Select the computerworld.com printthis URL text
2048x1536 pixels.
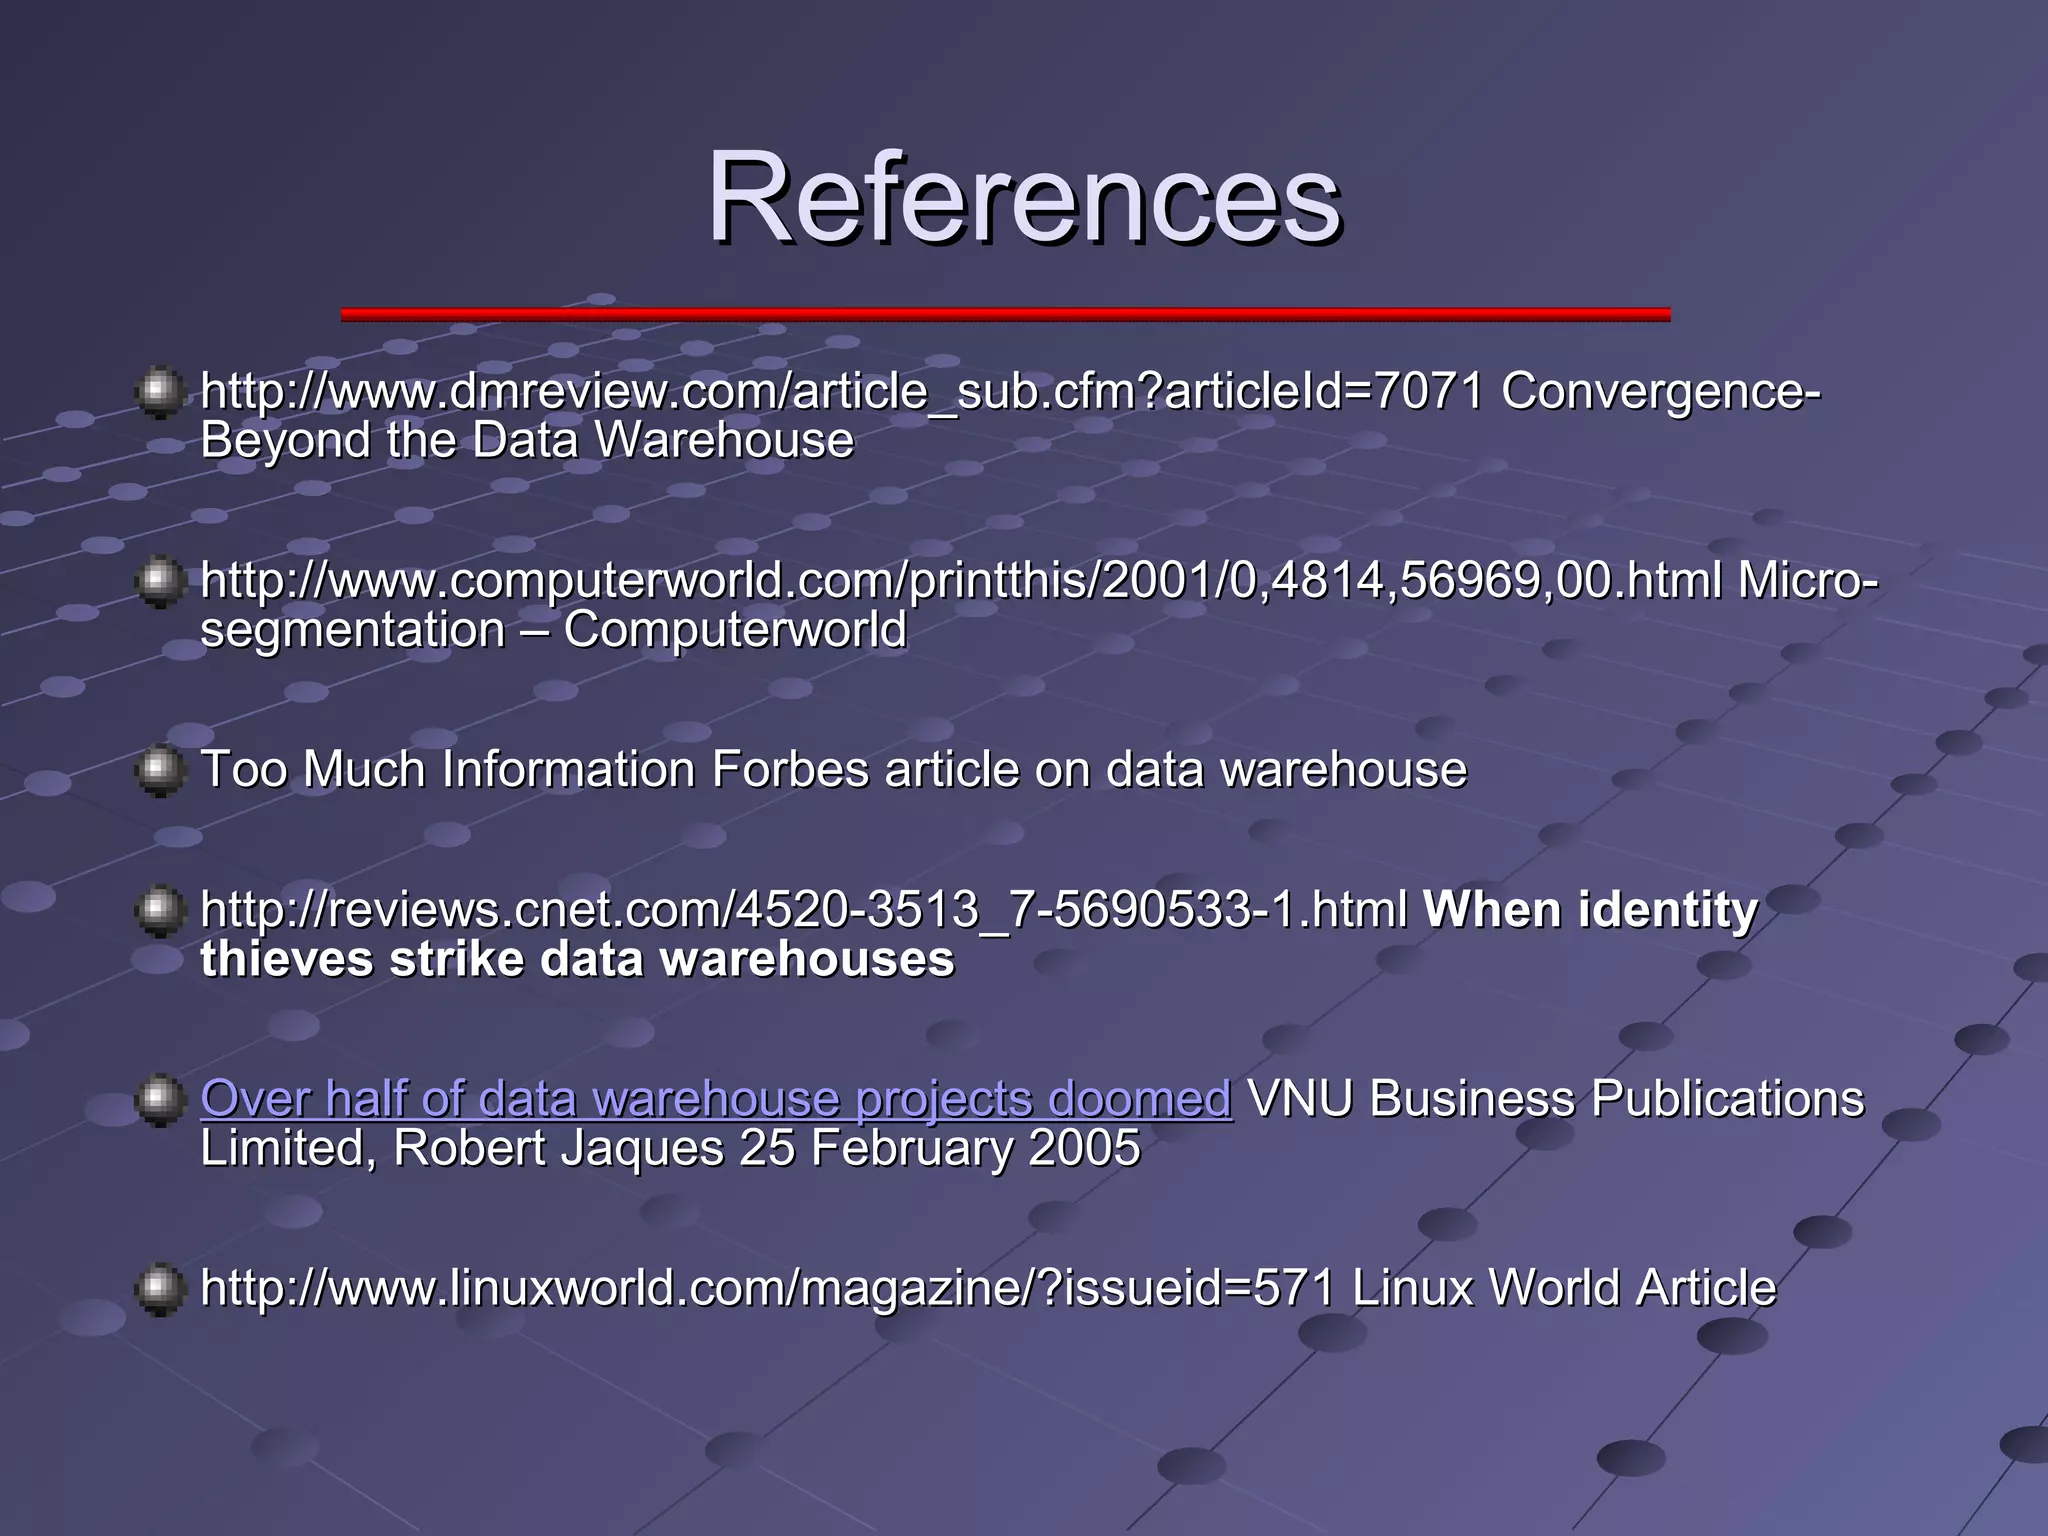point(961,580)
